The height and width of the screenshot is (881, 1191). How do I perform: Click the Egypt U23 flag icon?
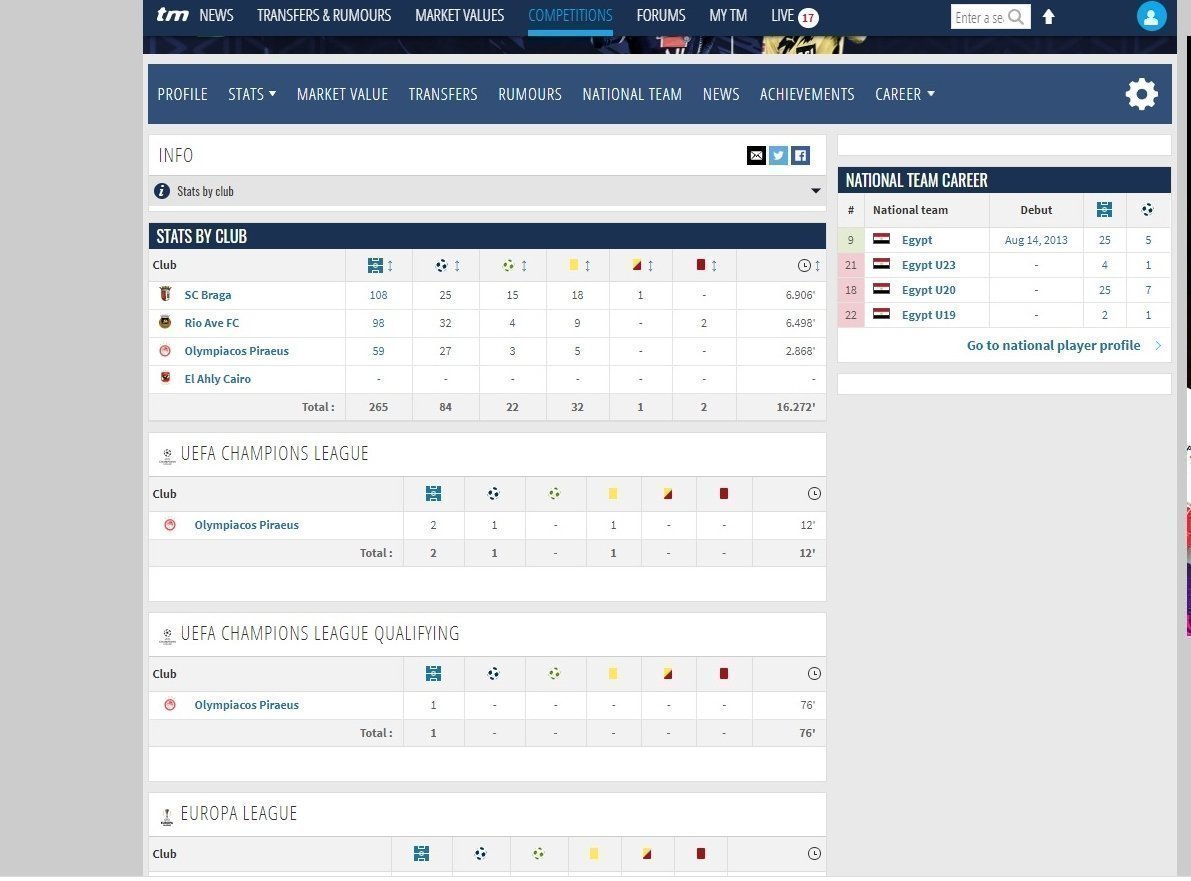click(881, 264)
